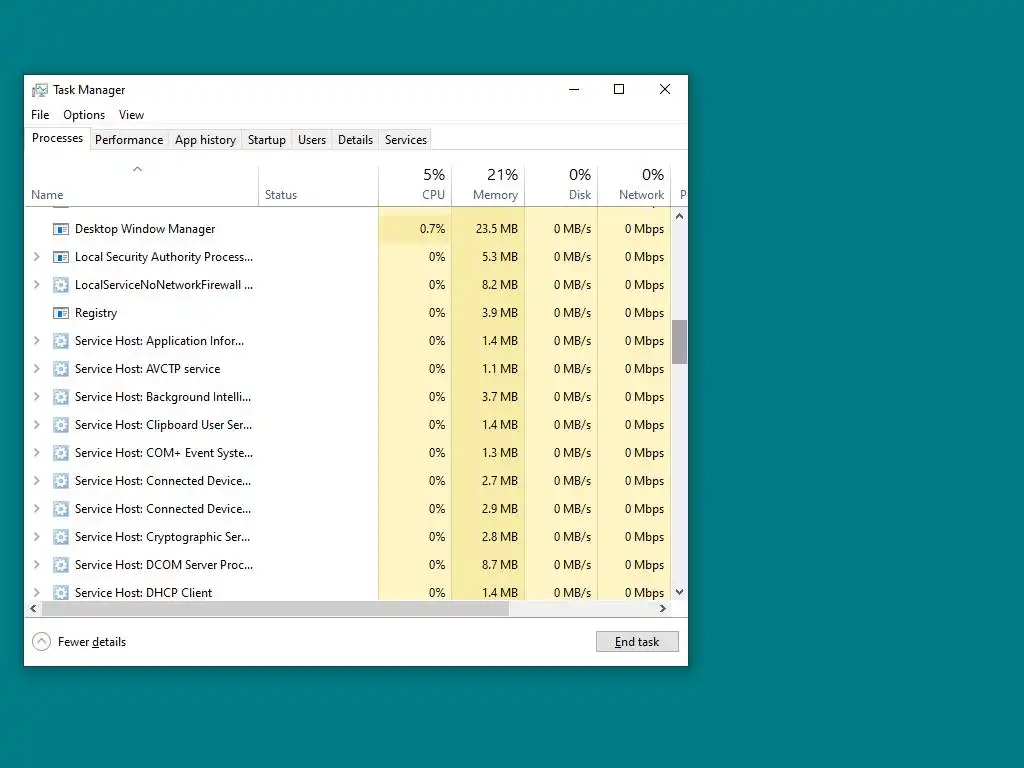Click the Clipboard User Service gear icon

[61, 425]
